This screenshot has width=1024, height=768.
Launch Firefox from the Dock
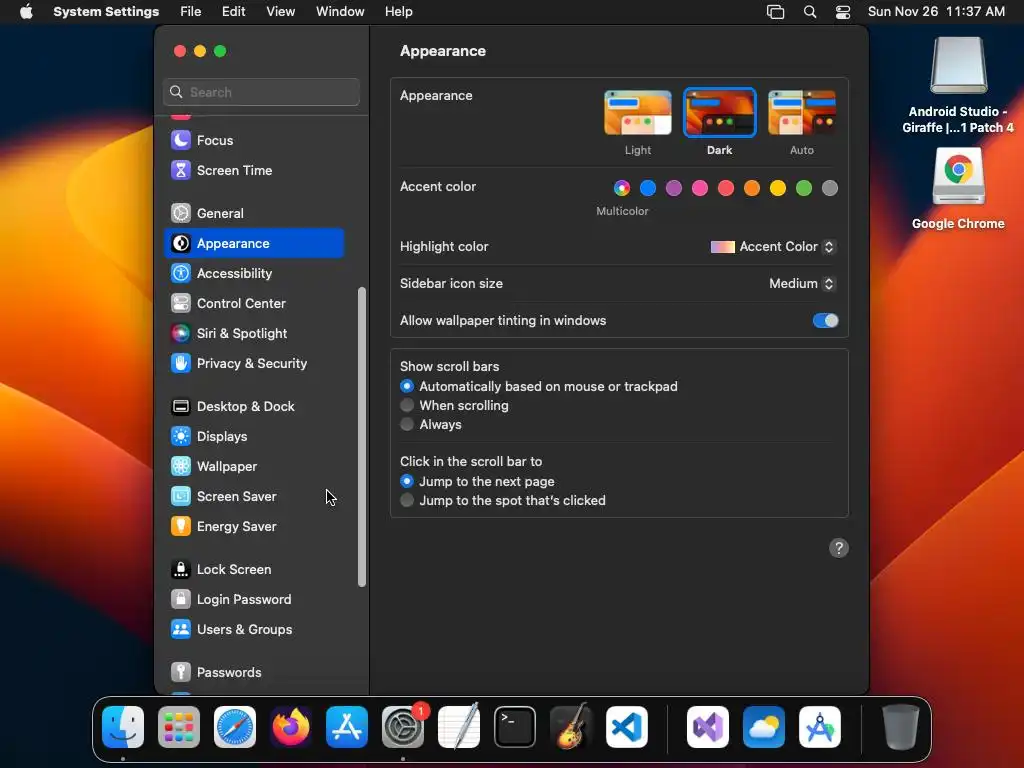click(x=291, y=727)
